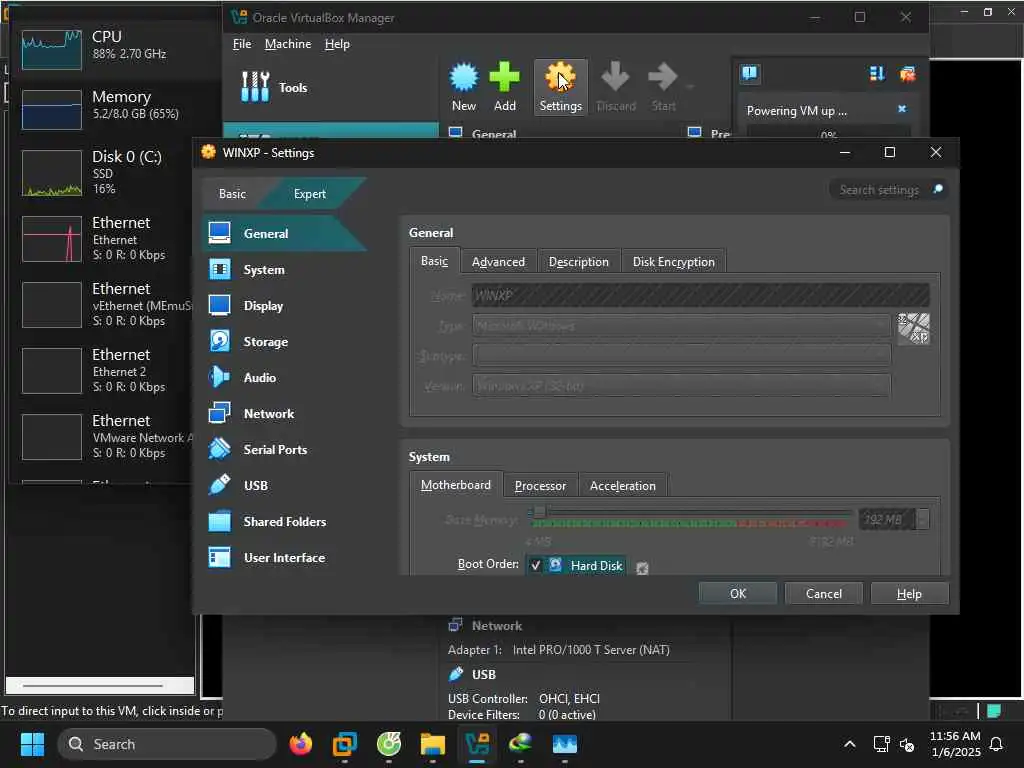Expand the hidden system tray icons chevron
Viewport: 1024px width, 768px height.
click(x=850, y=744)
